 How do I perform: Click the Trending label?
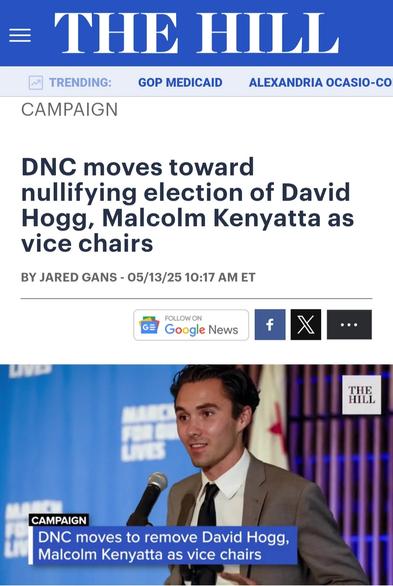[80, 82]
